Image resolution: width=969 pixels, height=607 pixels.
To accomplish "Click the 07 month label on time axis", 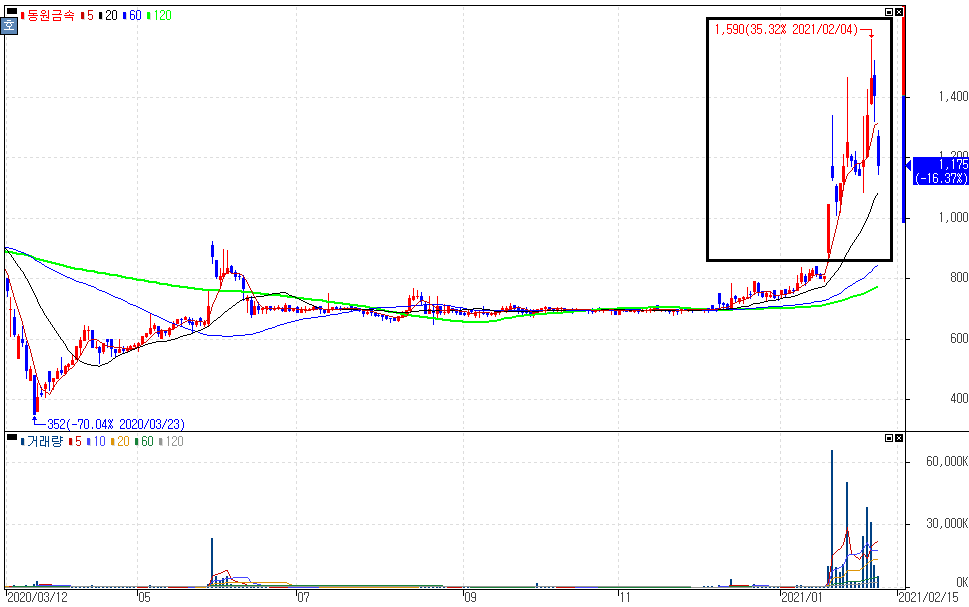I will (x=303, y=598).
